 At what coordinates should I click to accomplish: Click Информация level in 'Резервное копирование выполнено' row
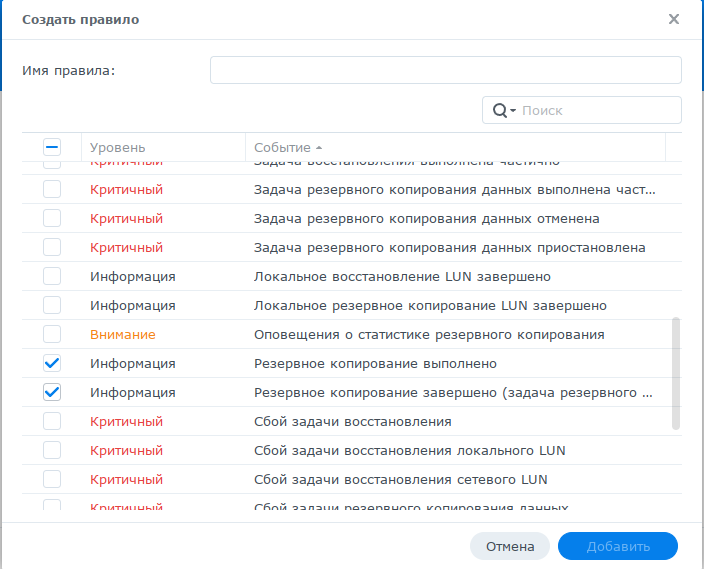tap(132, 364)
